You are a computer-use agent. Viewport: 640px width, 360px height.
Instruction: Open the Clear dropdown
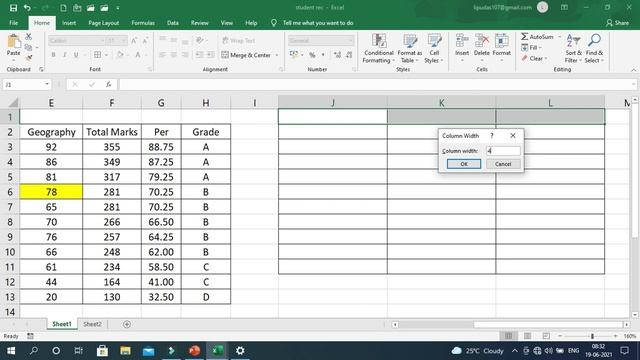[x=534, y=58]
